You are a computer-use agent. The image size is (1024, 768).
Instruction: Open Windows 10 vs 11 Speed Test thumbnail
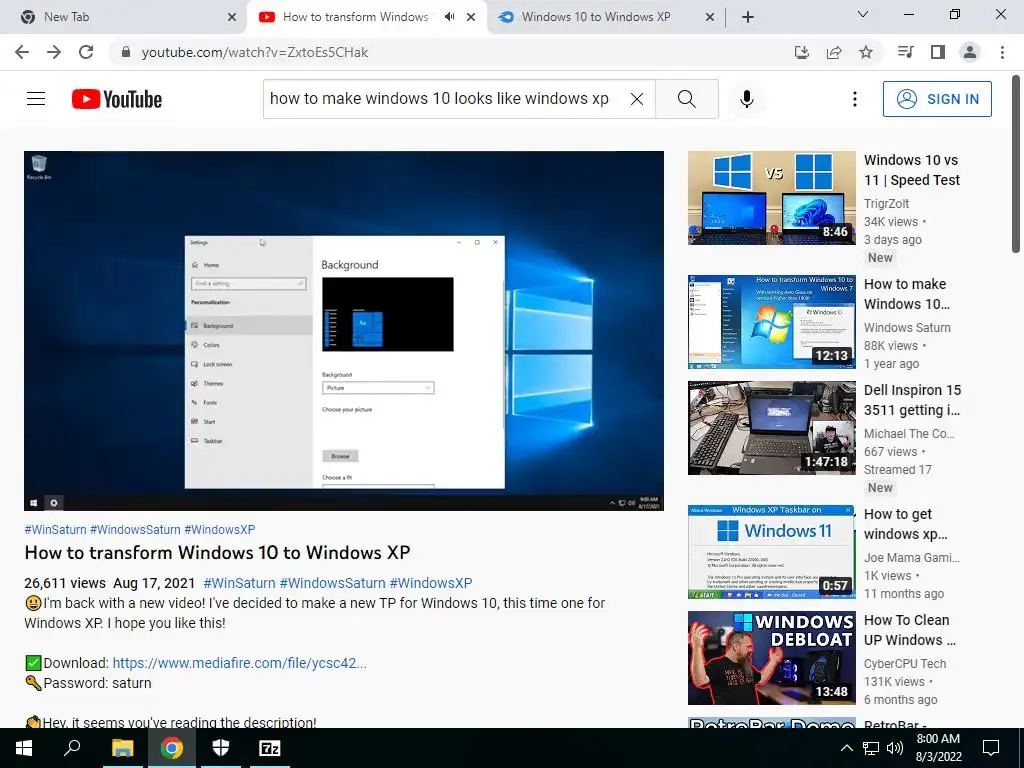pos(771,198)
